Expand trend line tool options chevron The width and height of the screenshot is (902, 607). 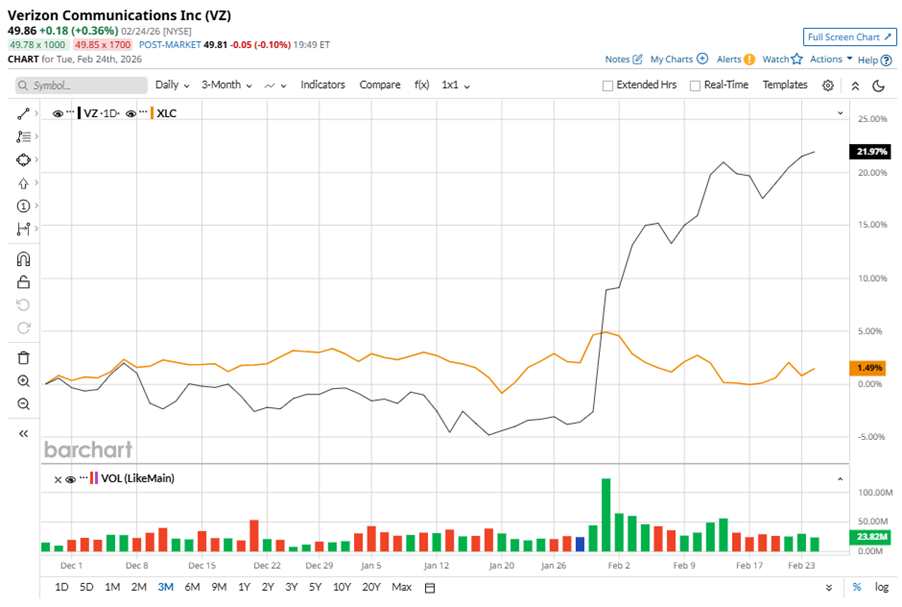(x=36, y=113)
